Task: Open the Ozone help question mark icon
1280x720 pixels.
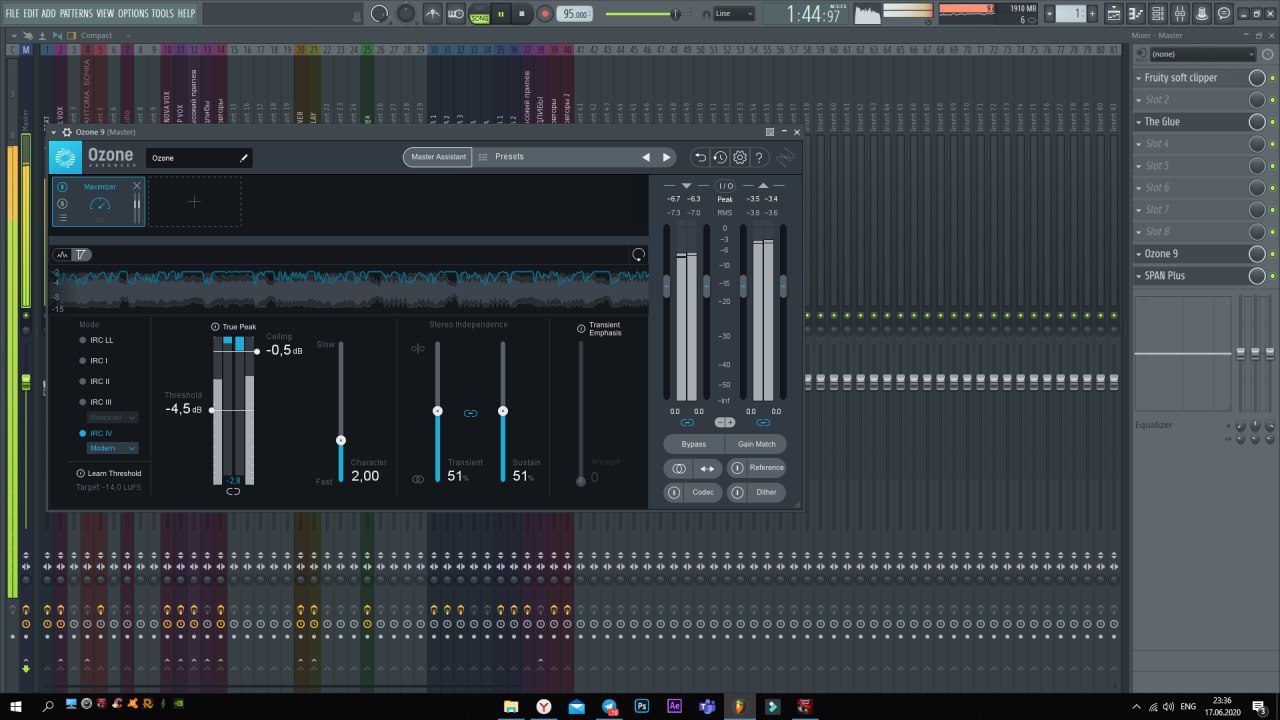Action: pyautogui.click(x=759, y=157)
